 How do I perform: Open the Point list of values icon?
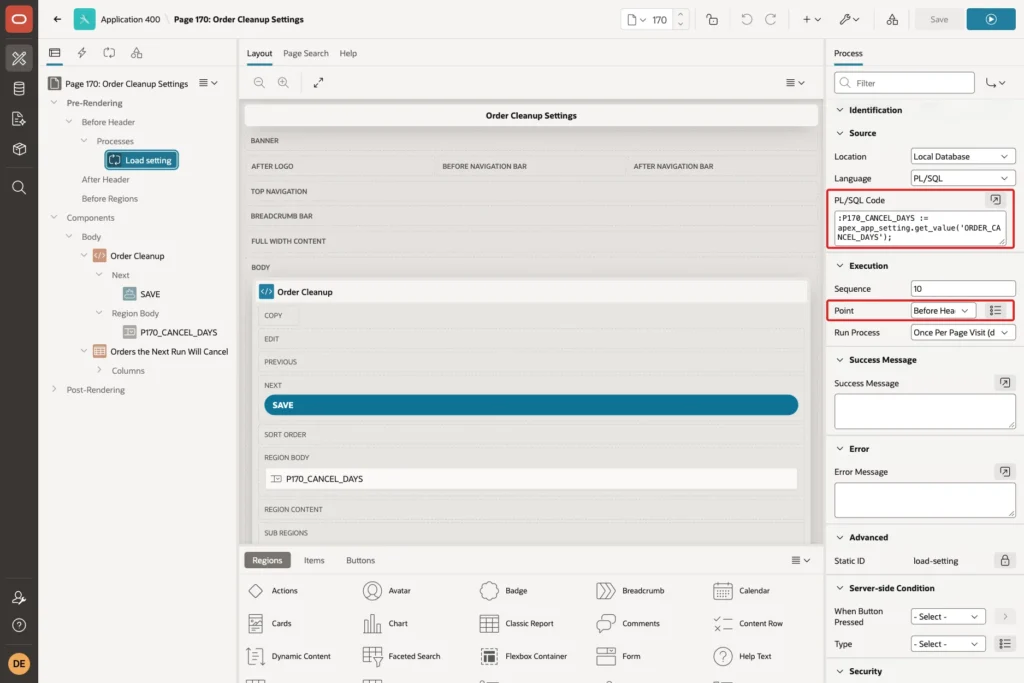click(x=995, y=311)
